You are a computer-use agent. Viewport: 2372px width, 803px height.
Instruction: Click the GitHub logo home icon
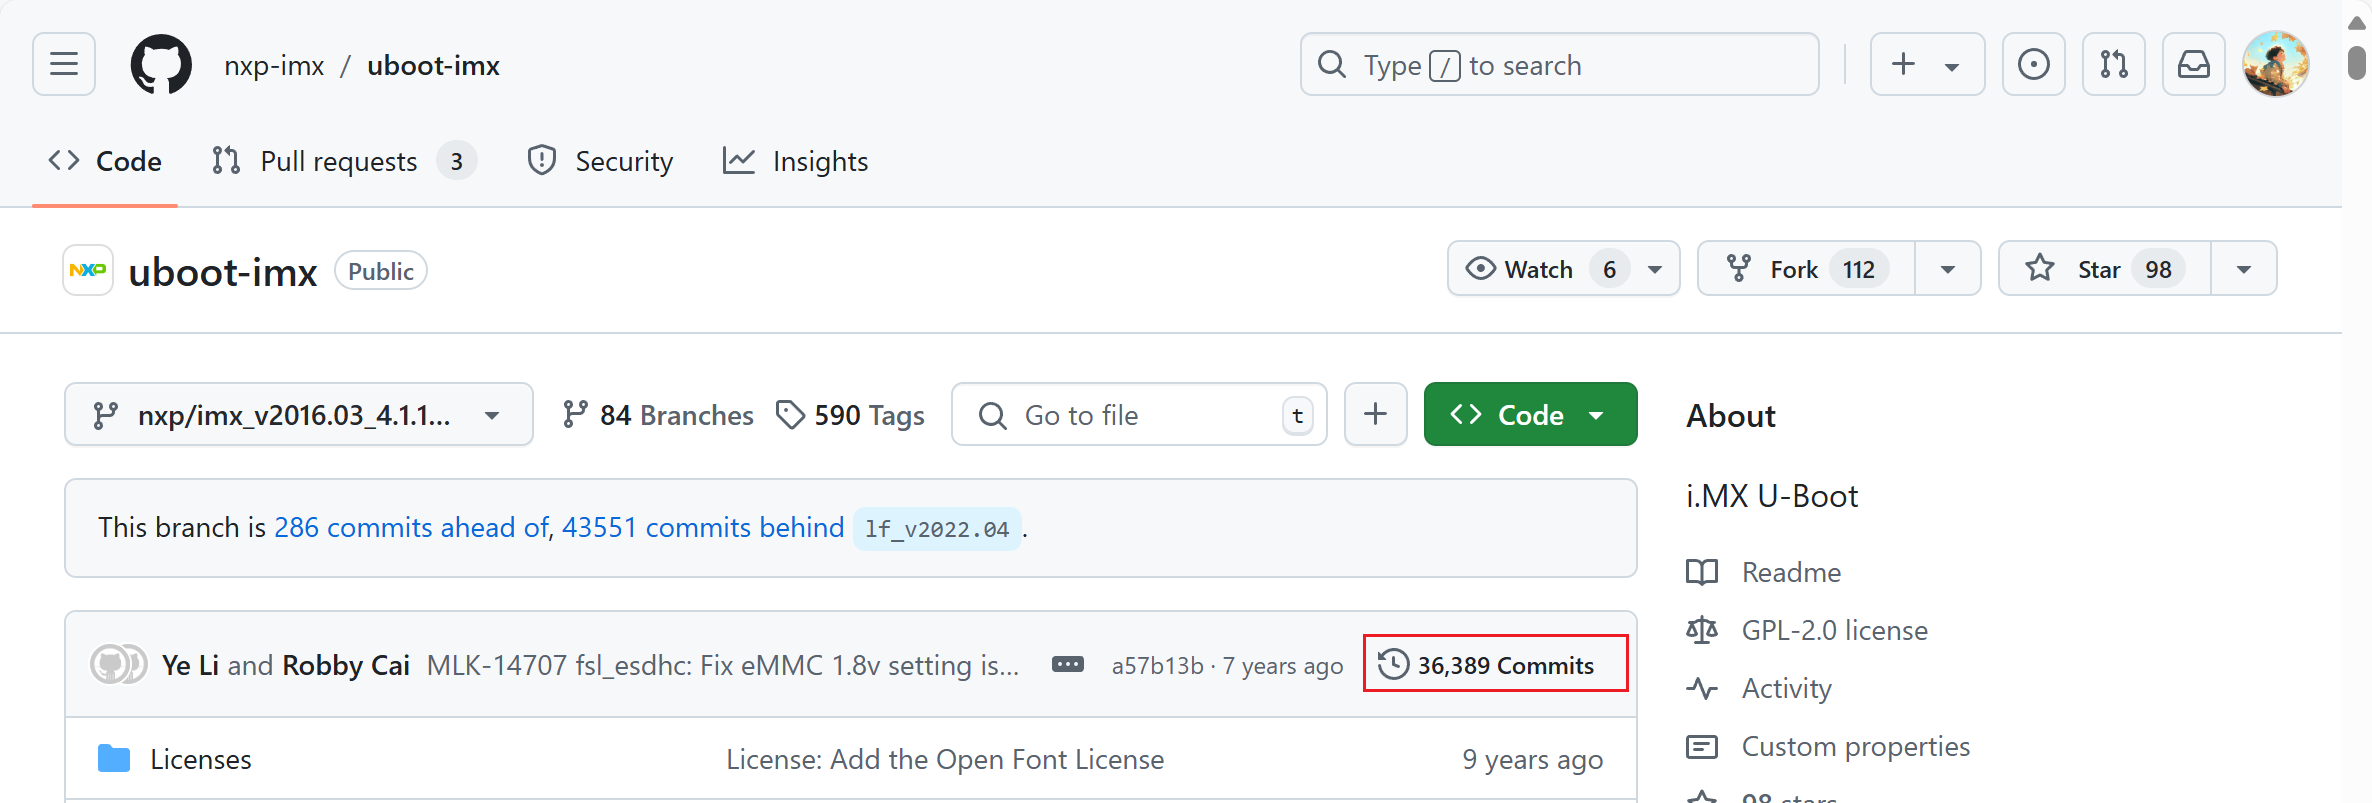click(161, 65)
